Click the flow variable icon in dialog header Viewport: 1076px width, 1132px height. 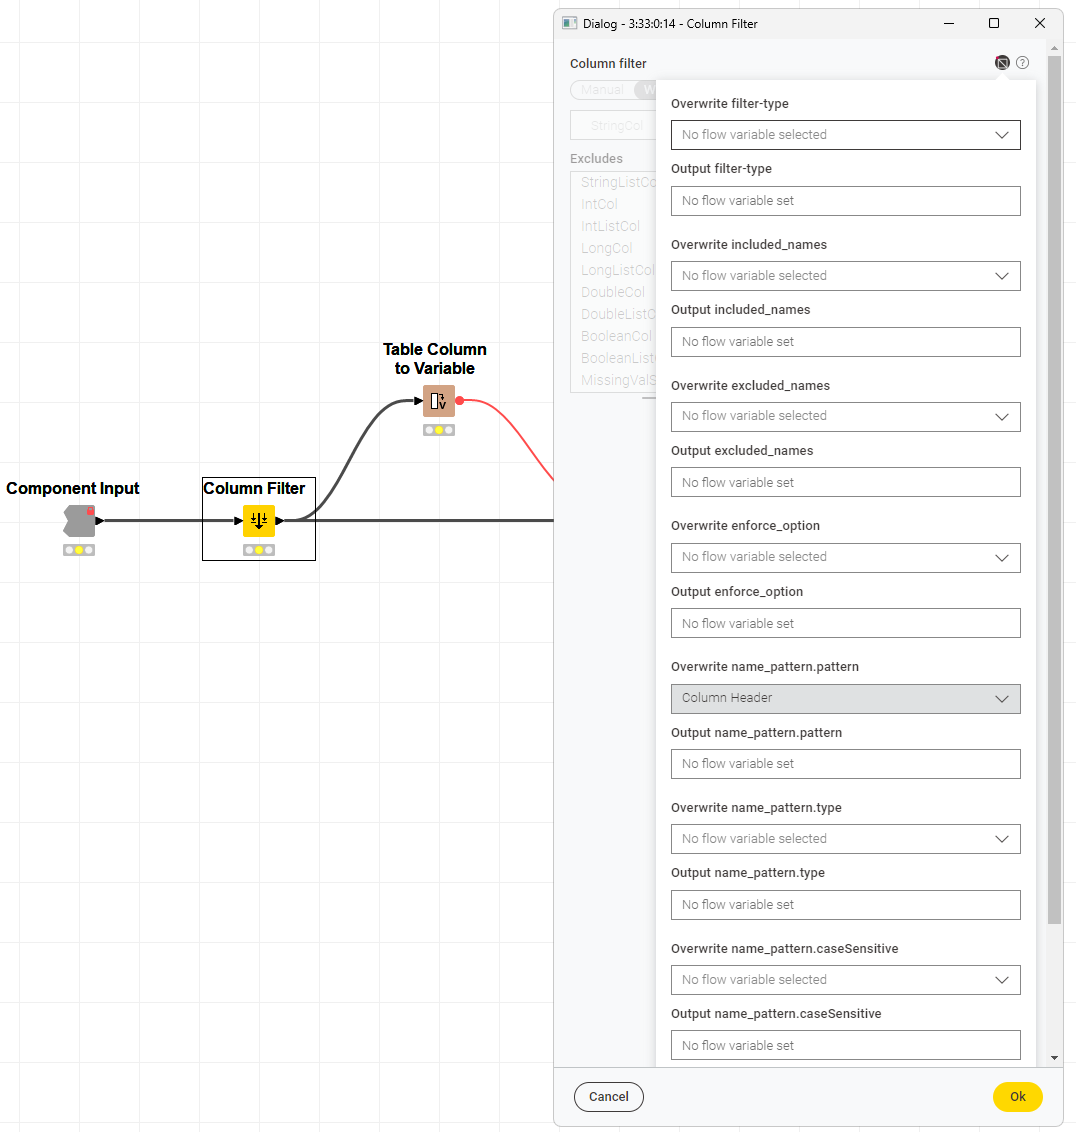click(x=1002, y=63)
